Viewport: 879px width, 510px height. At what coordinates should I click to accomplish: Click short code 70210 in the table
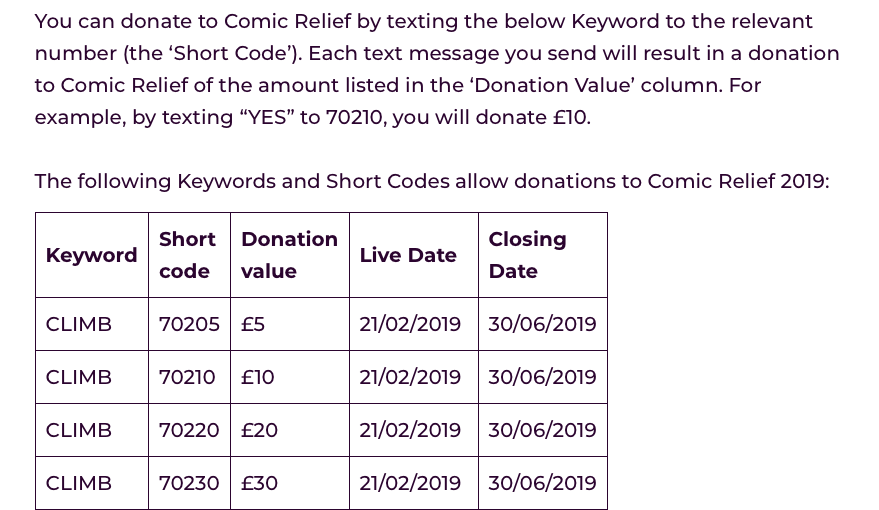(187, 377)
